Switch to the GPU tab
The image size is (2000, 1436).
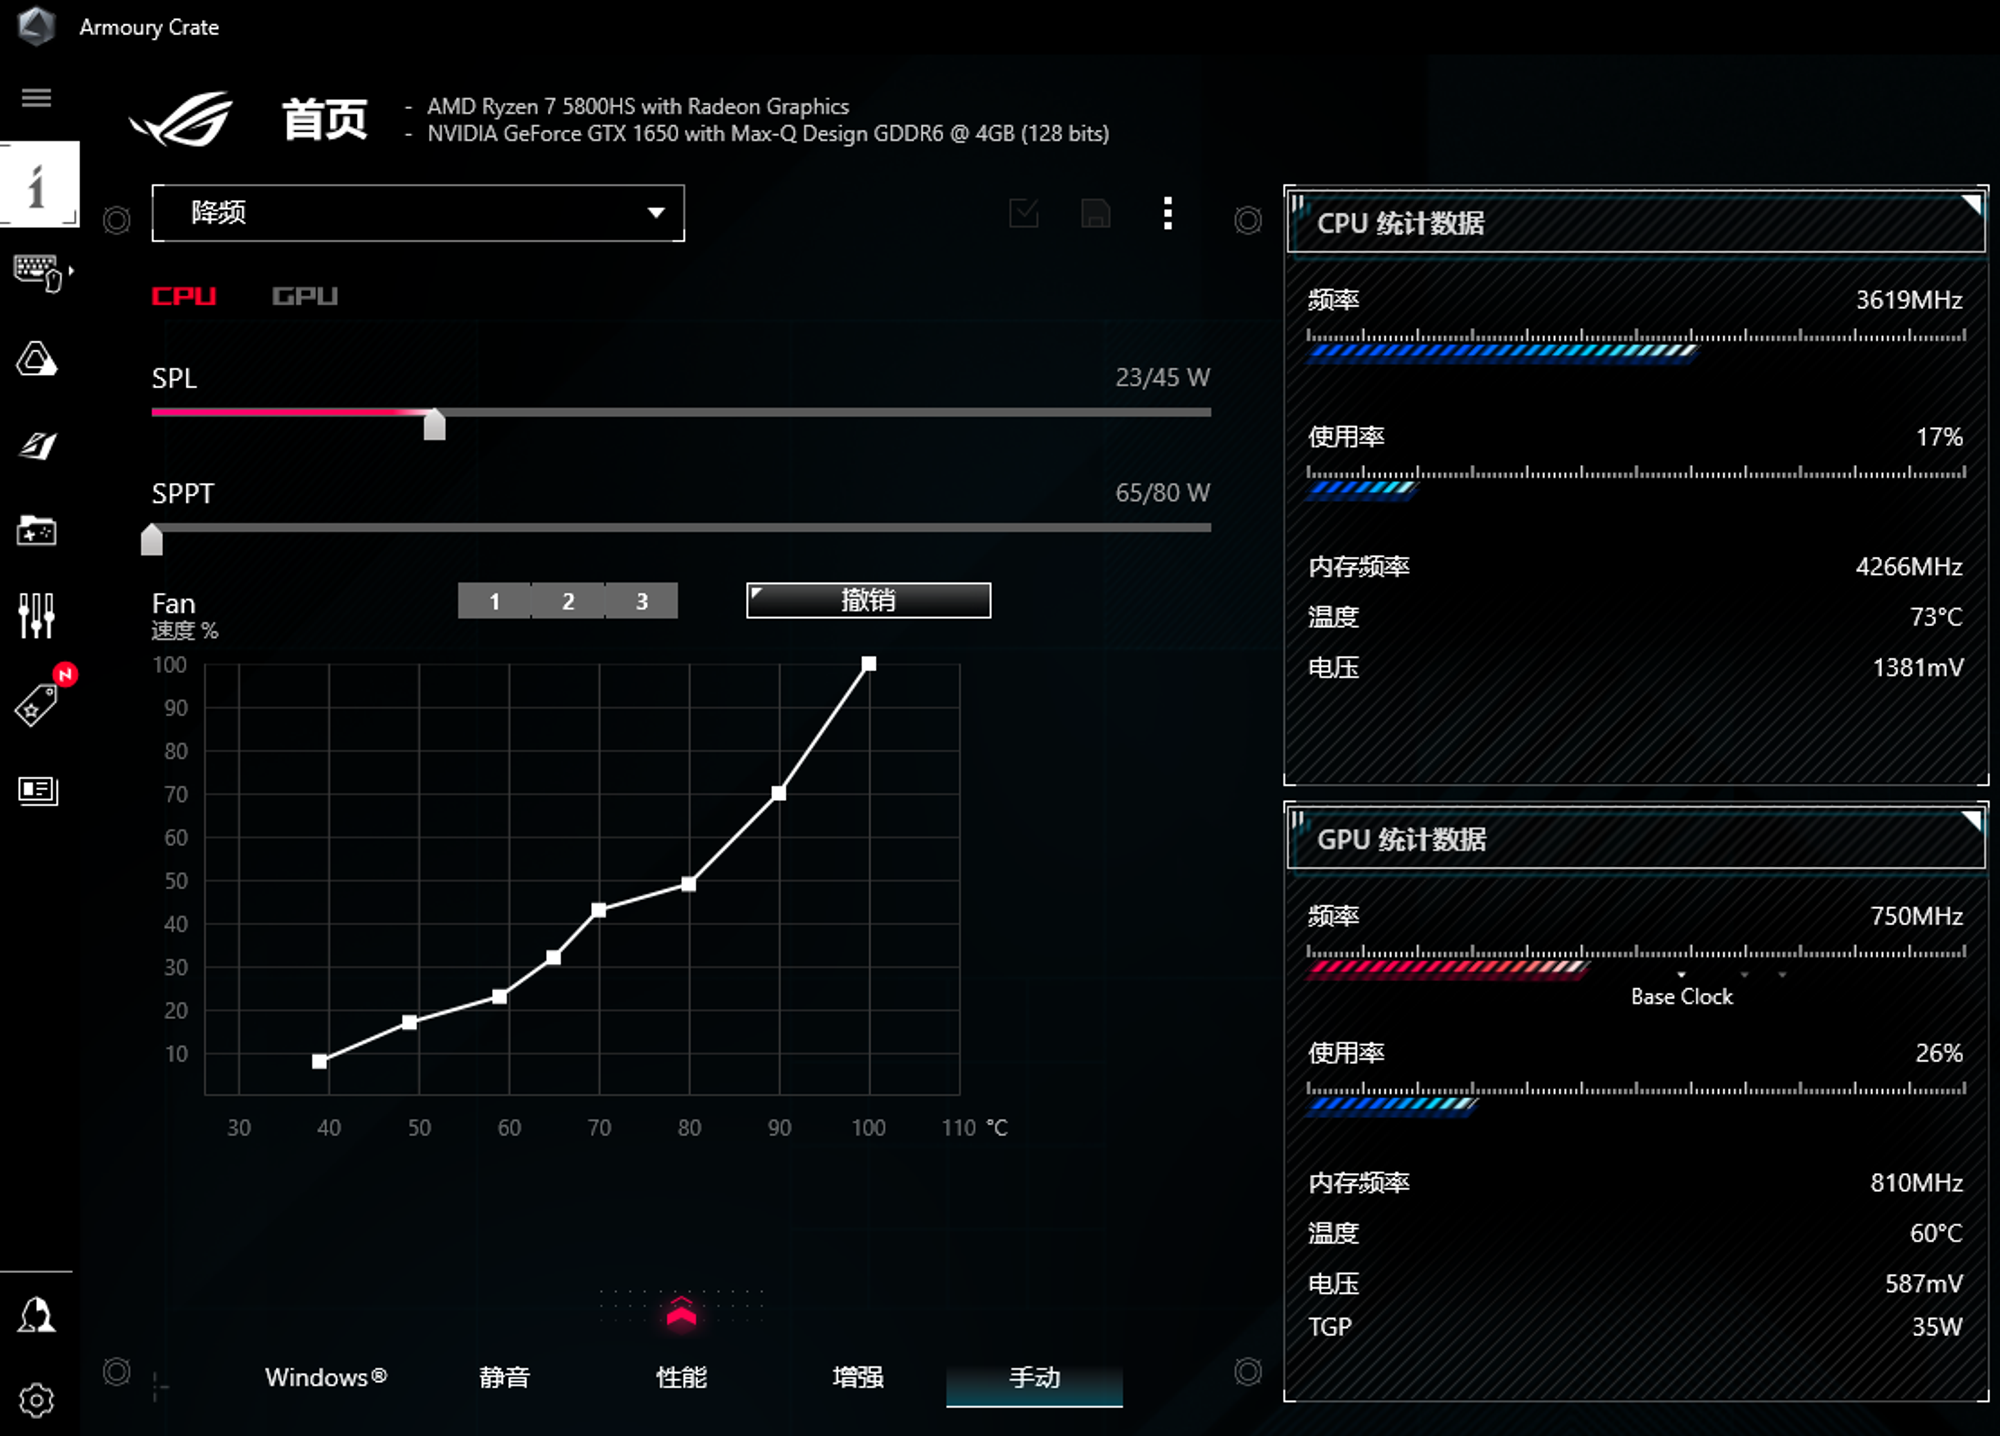tap(305, 296)
